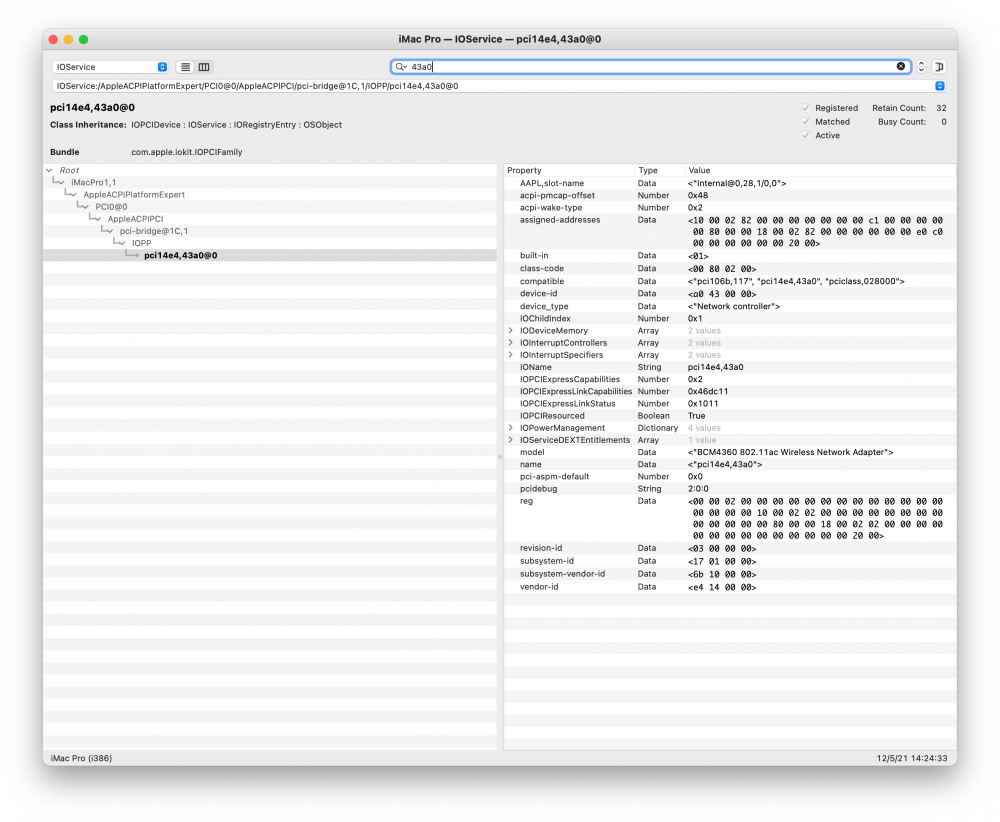The image size is (1000, 822).
Task: Toggle the Registered checkbox
Action: point(805,108)
